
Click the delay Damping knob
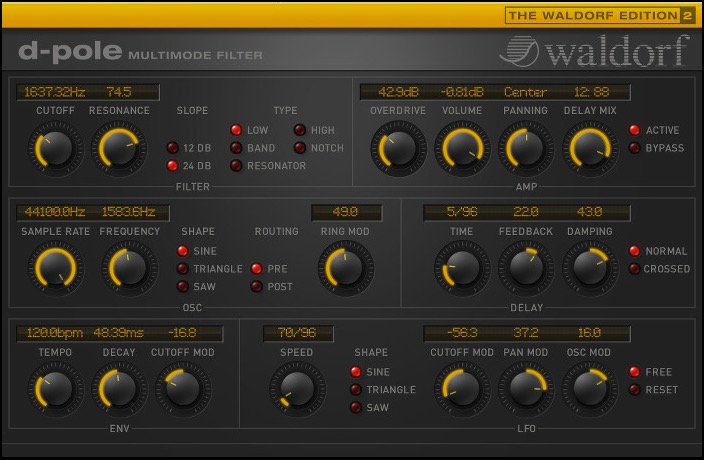click(590, 268)
